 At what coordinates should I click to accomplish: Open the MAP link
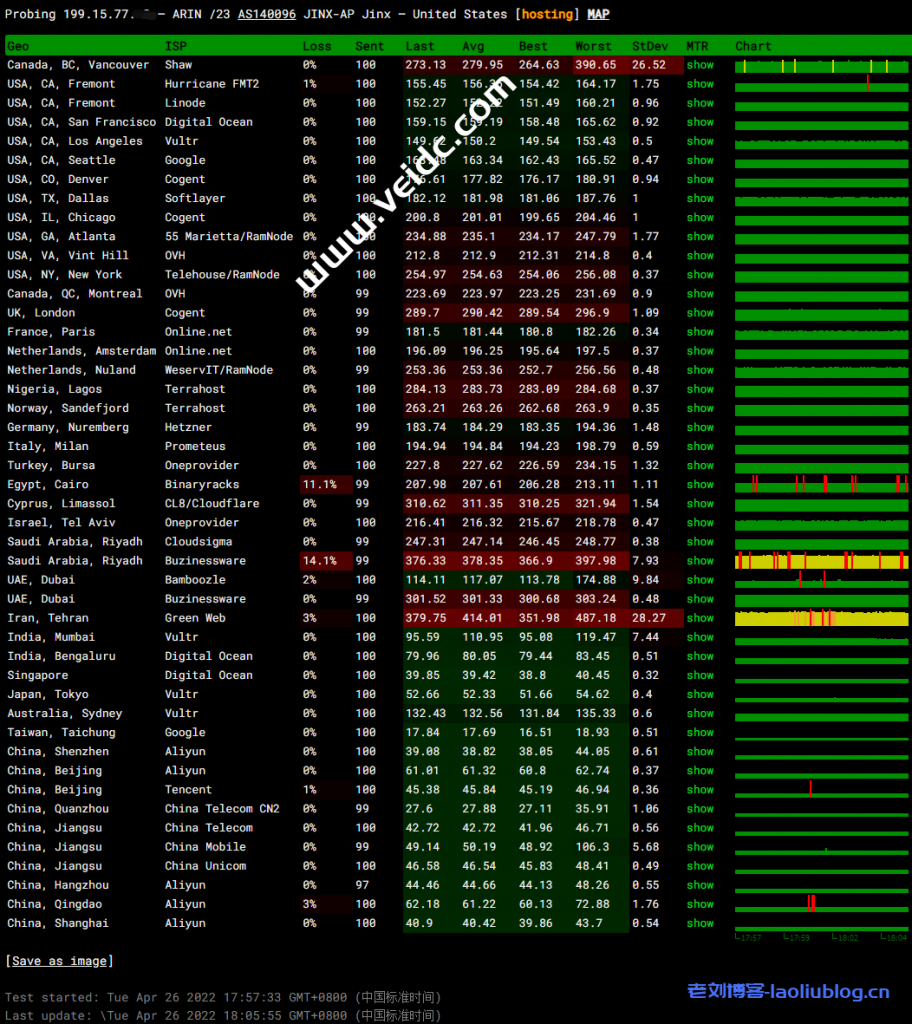pyautogui.click(x=598, y=15)
